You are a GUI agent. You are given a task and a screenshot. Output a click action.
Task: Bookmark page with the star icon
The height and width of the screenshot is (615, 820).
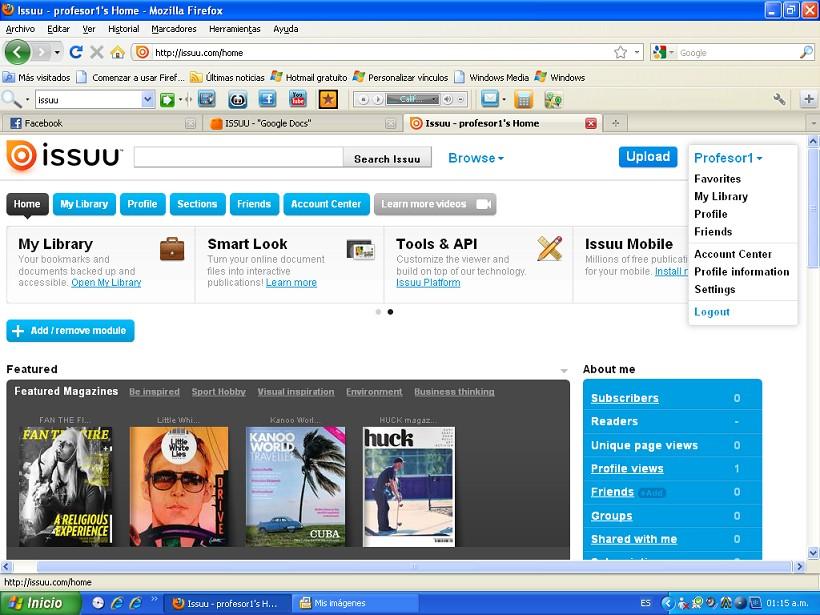[620, 52]
